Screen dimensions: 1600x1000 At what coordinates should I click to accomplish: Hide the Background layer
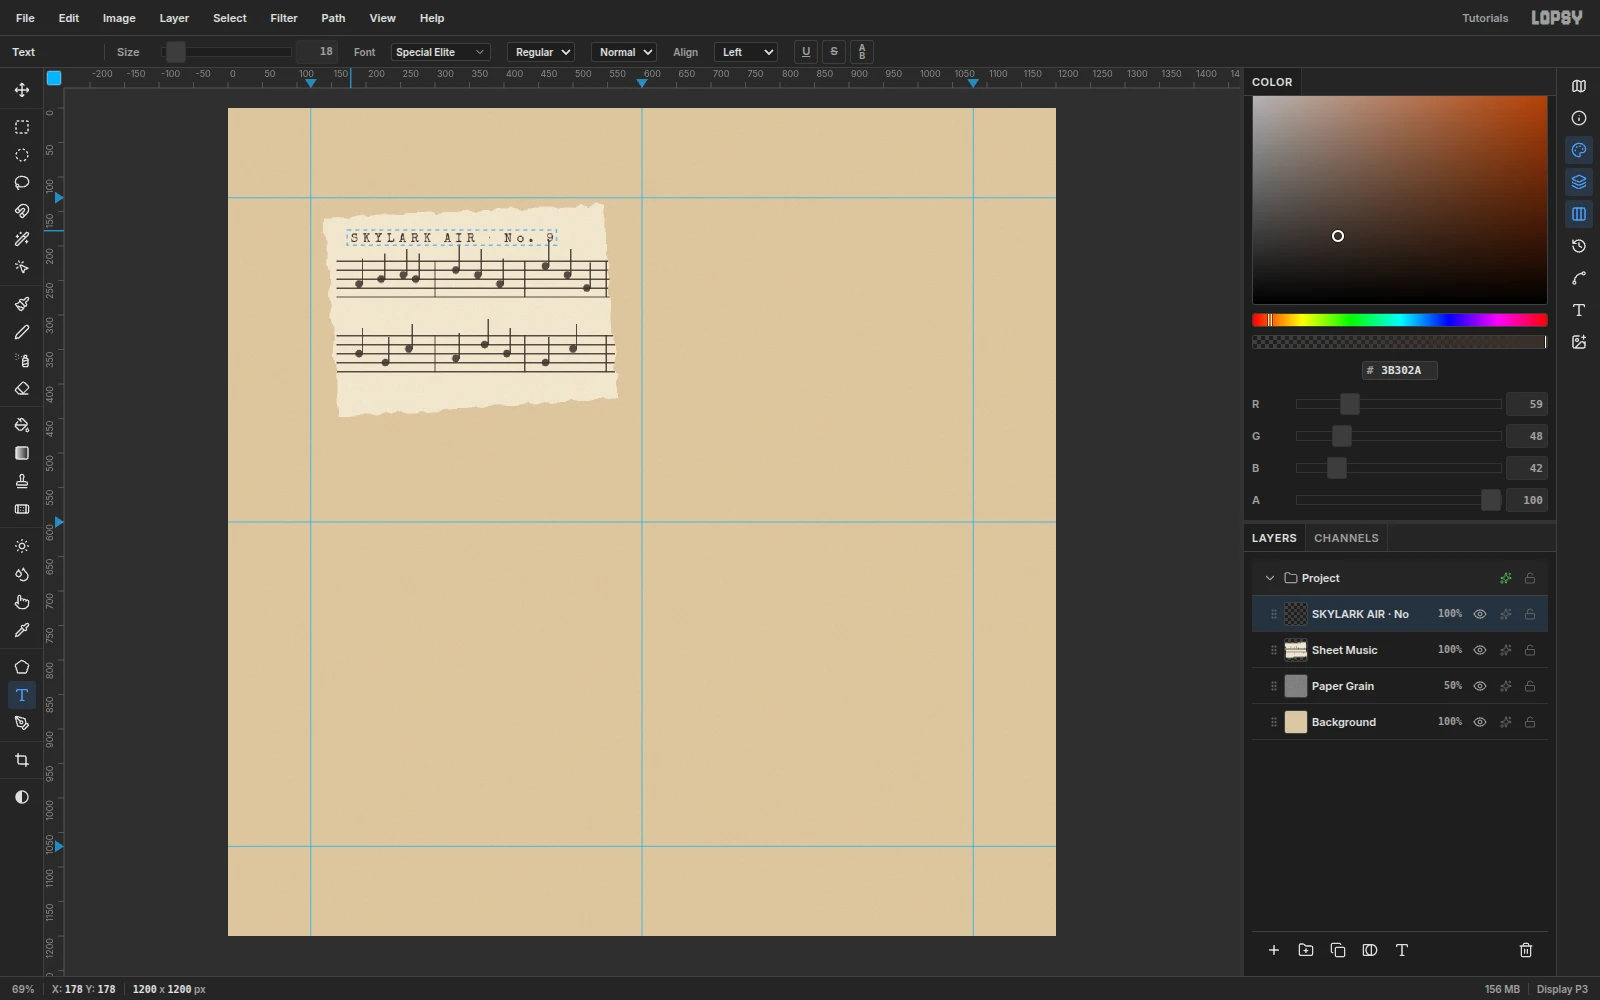coord(1480,722)
